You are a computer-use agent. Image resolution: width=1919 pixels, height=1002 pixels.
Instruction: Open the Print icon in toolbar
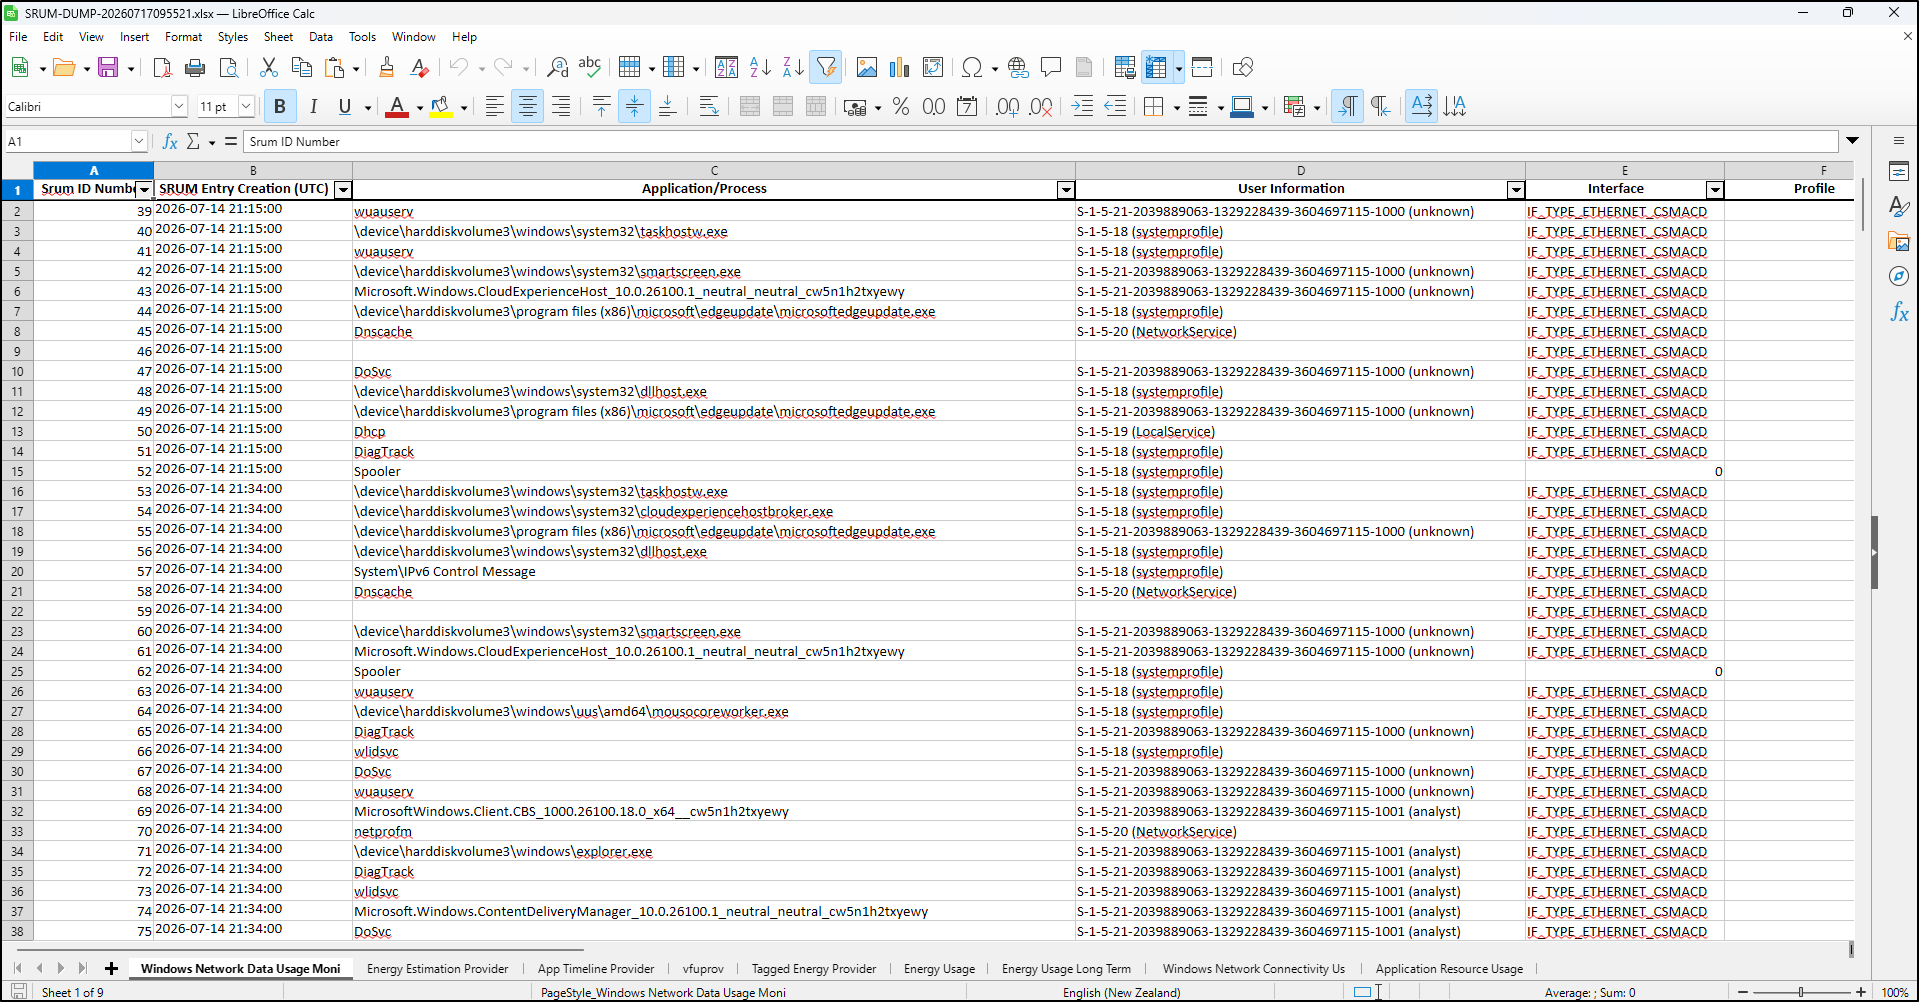(x=195, y=68)
